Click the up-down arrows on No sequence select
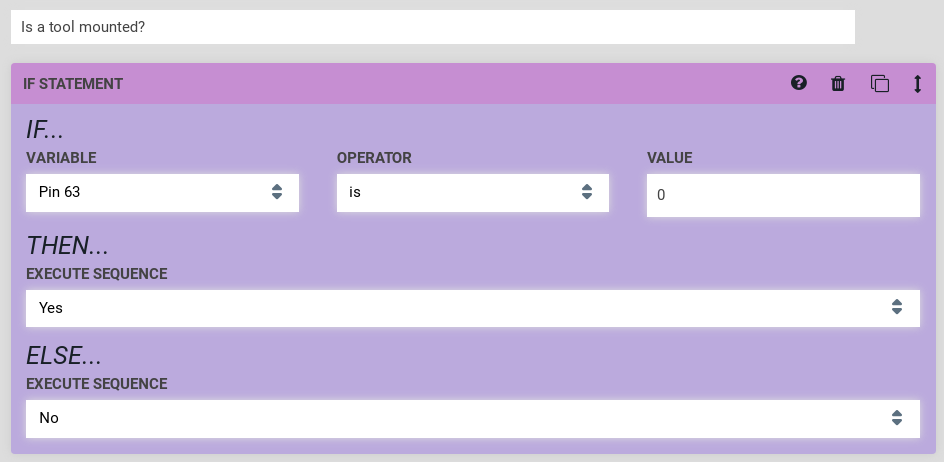 897,418
